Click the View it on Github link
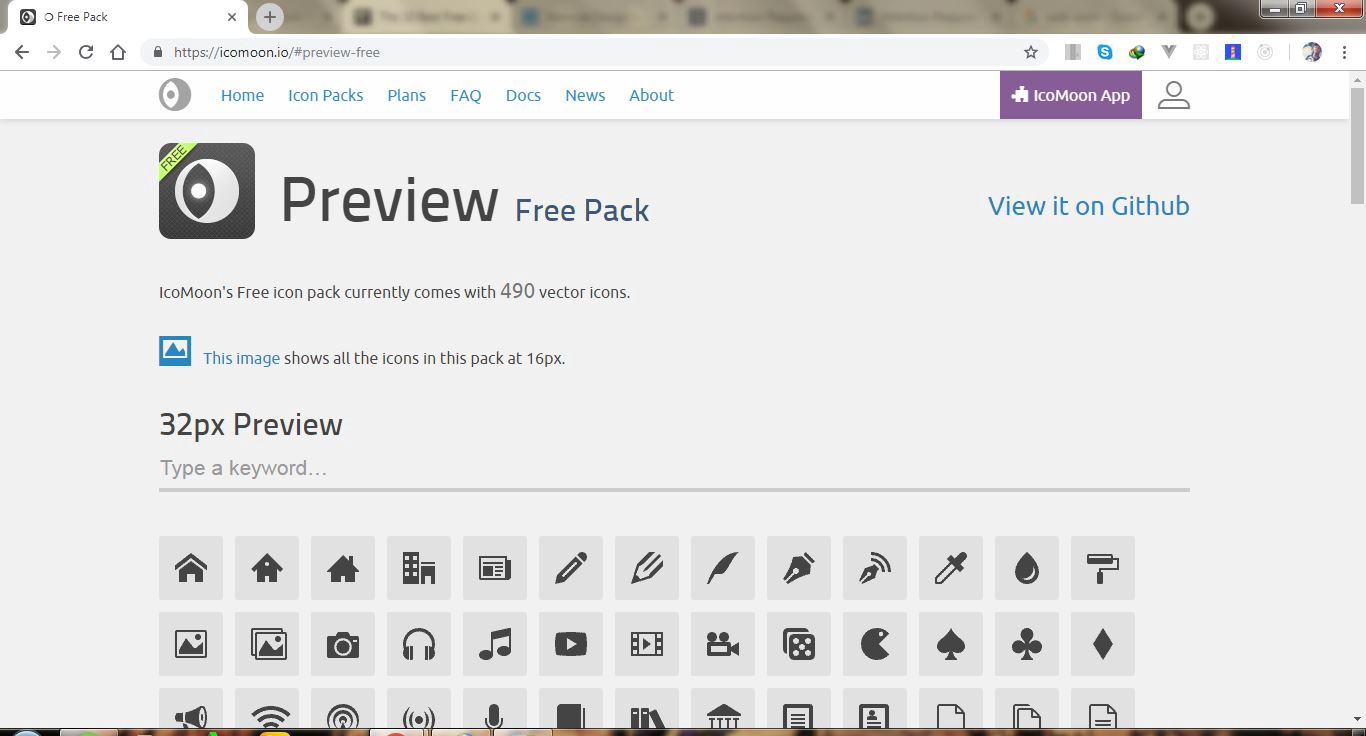 tap(1088, 206)
